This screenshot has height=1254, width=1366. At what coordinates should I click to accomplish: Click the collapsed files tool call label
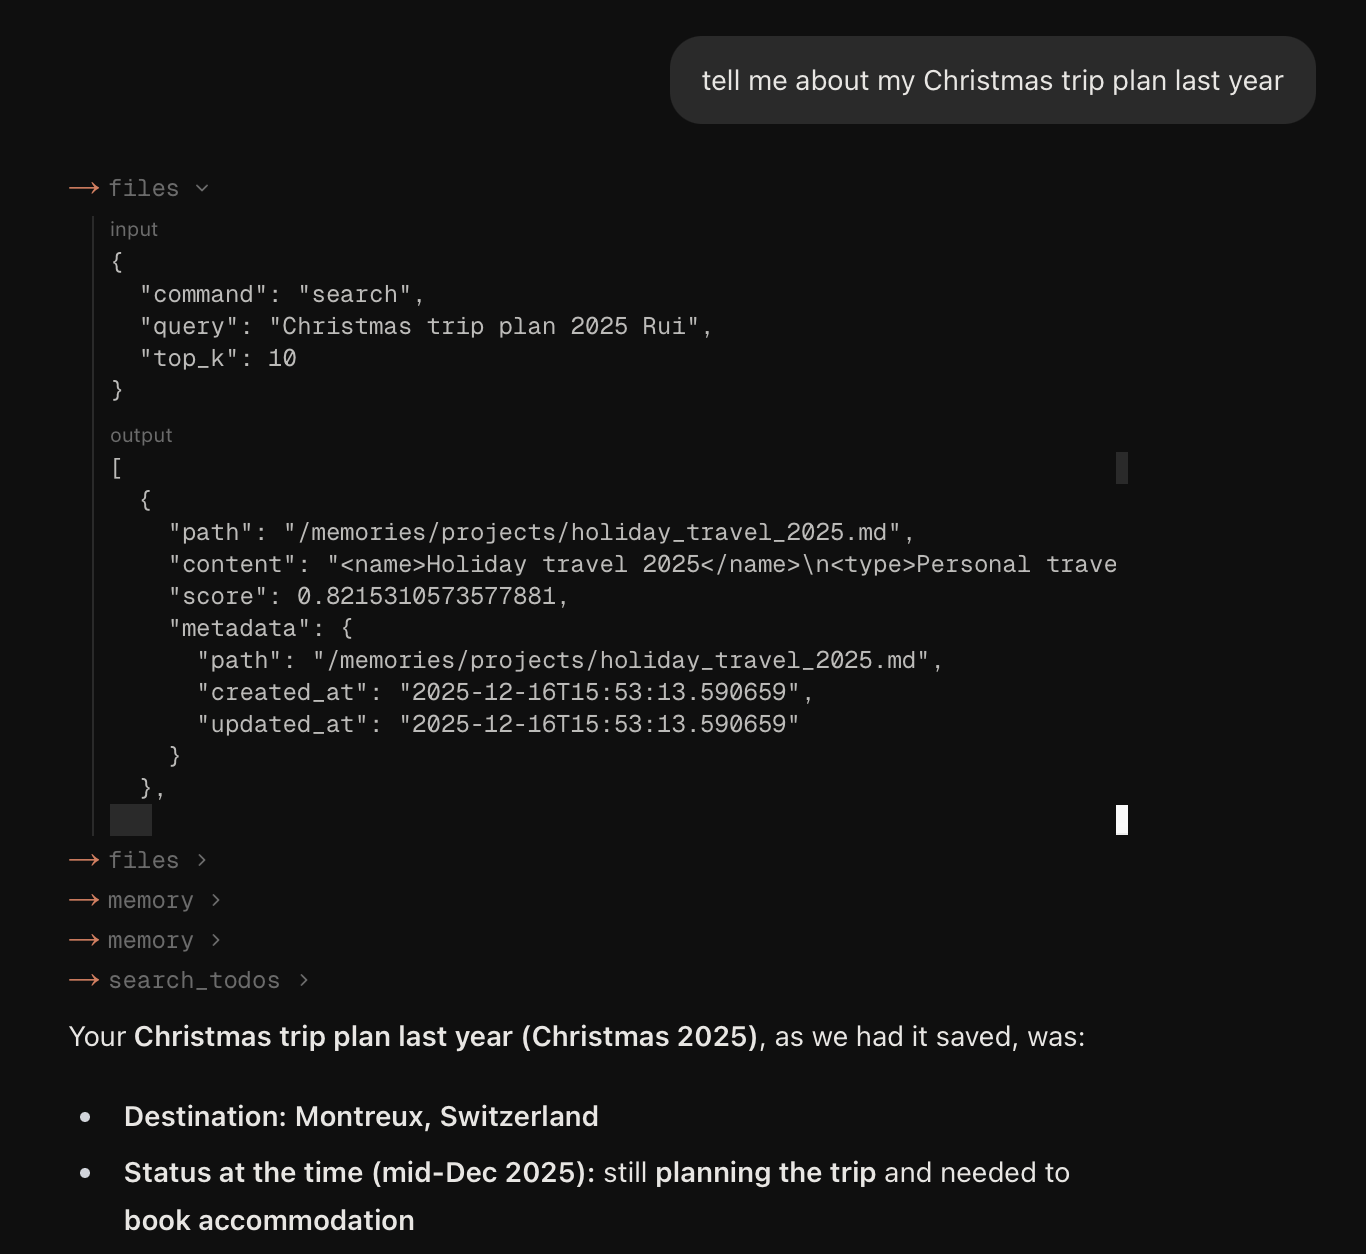144,860
